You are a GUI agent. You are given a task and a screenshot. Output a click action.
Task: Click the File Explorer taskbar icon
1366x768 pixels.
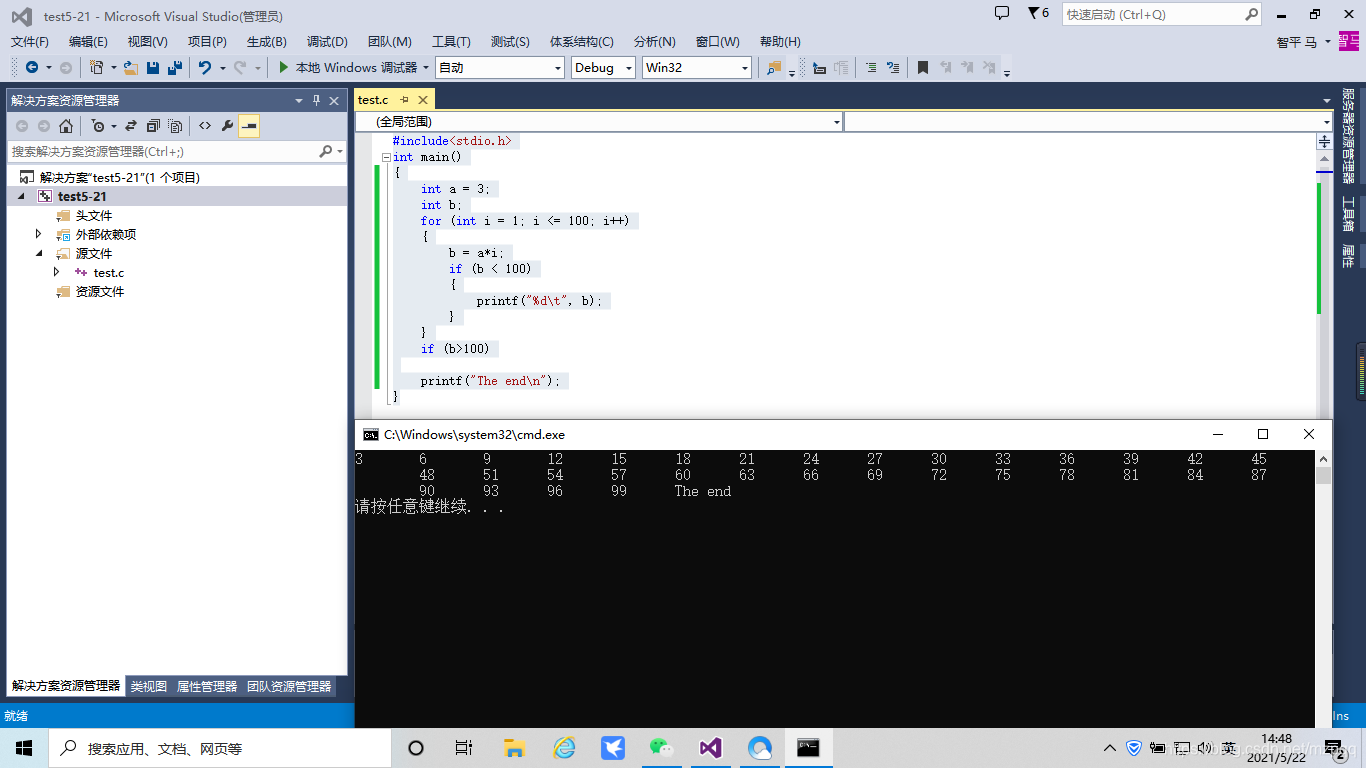tap(515, 748)
